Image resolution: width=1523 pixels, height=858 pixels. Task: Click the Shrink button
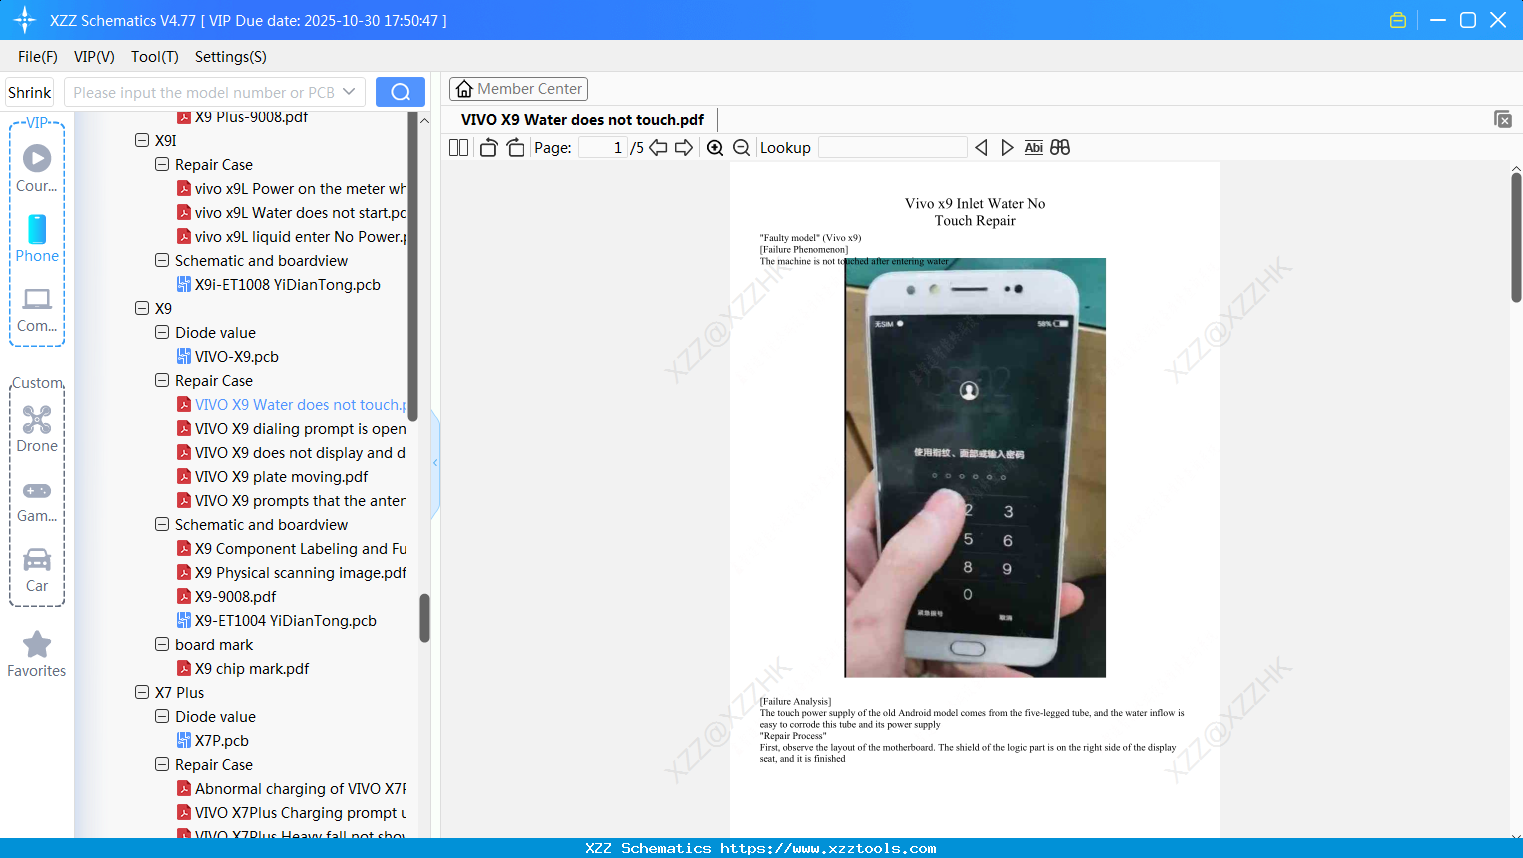[x=30, y=92]
